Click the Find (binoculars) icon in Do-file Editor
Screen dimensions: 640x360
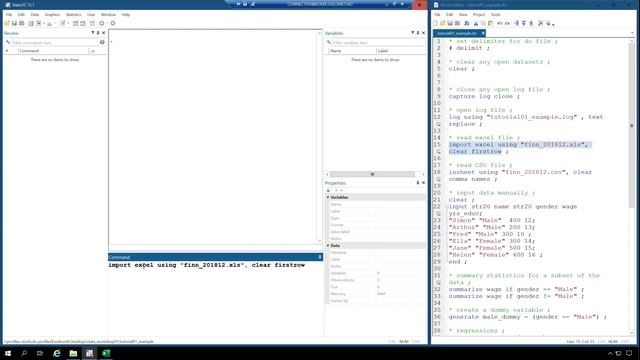(467, 23)
